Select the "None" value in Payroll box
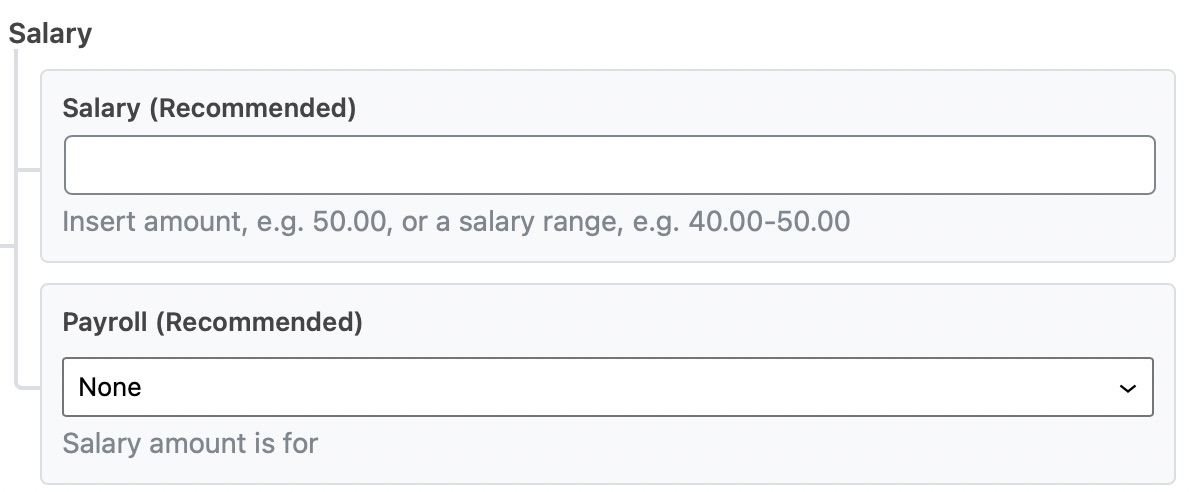 pos(110,387)
